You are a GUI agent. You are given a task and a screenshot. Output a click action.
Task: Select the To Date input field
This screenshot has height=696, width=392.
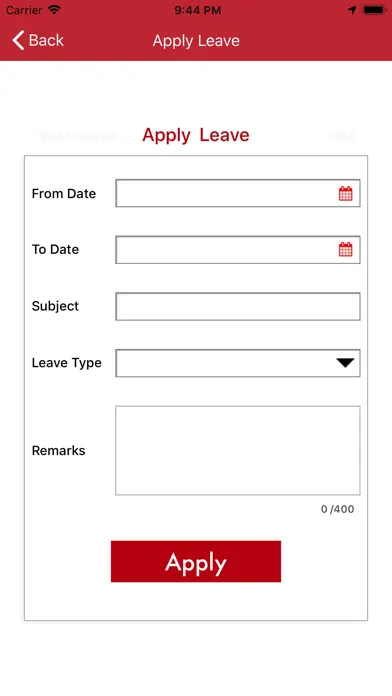(238, 249)
